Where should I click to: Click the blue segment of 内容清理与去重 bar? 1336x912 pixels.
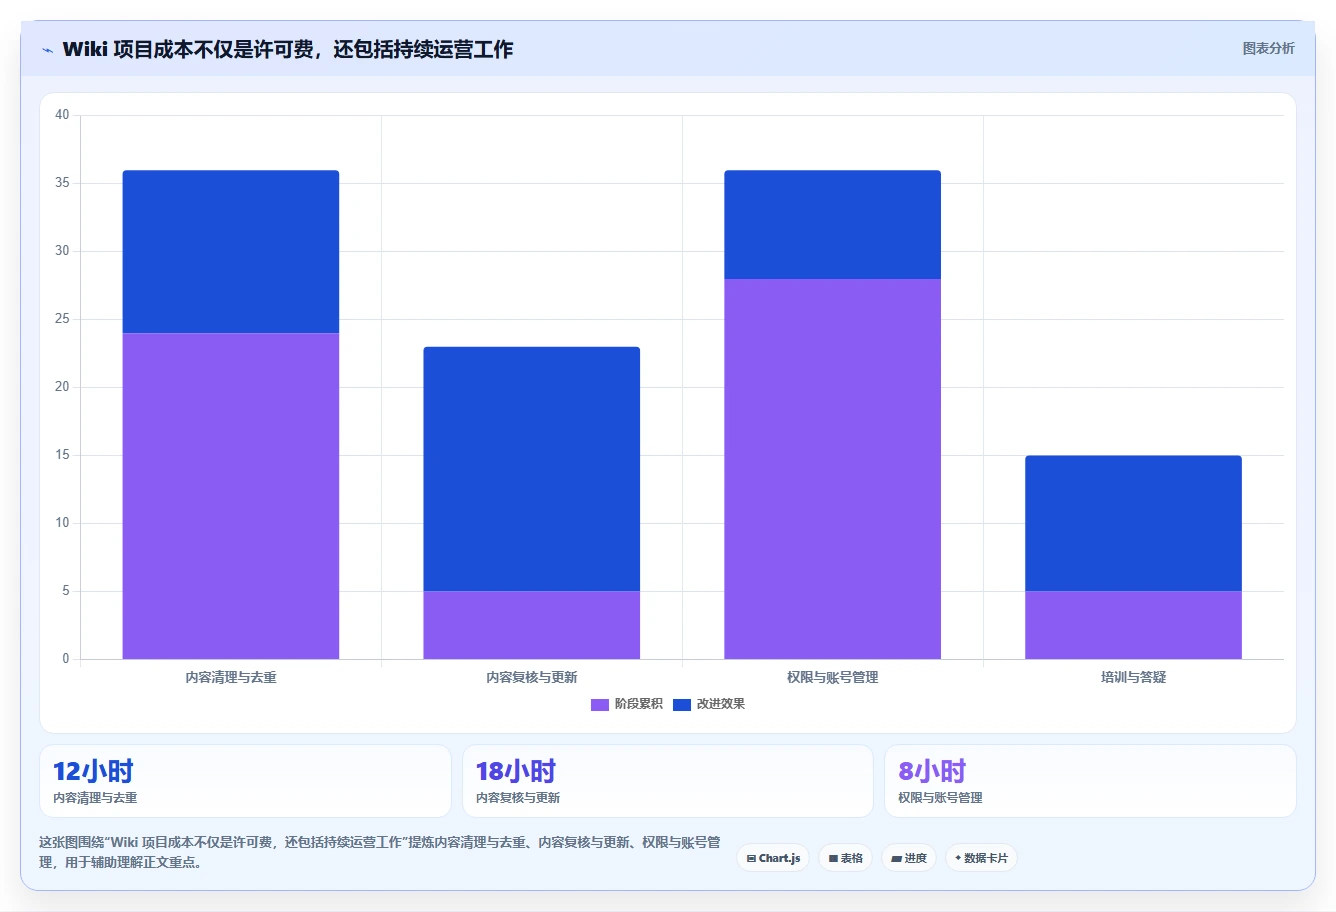coord(231,252)
